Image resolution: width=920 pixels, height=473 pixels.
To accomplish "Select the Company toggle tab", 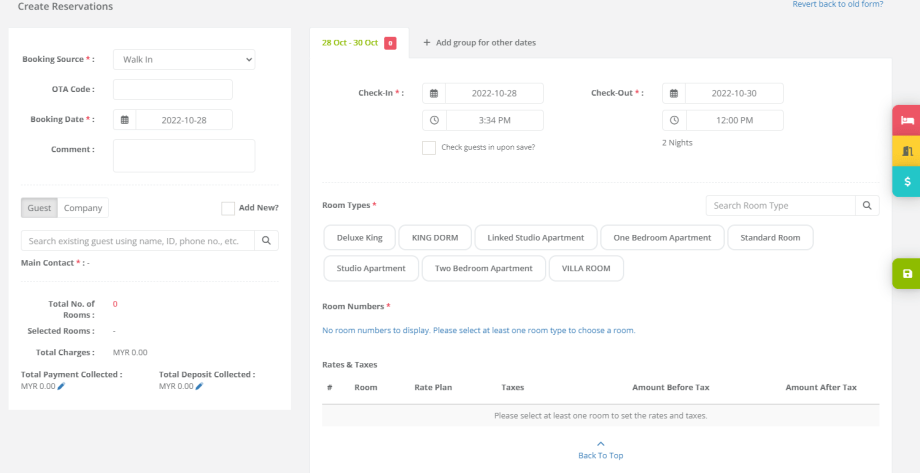I will 83,208.
